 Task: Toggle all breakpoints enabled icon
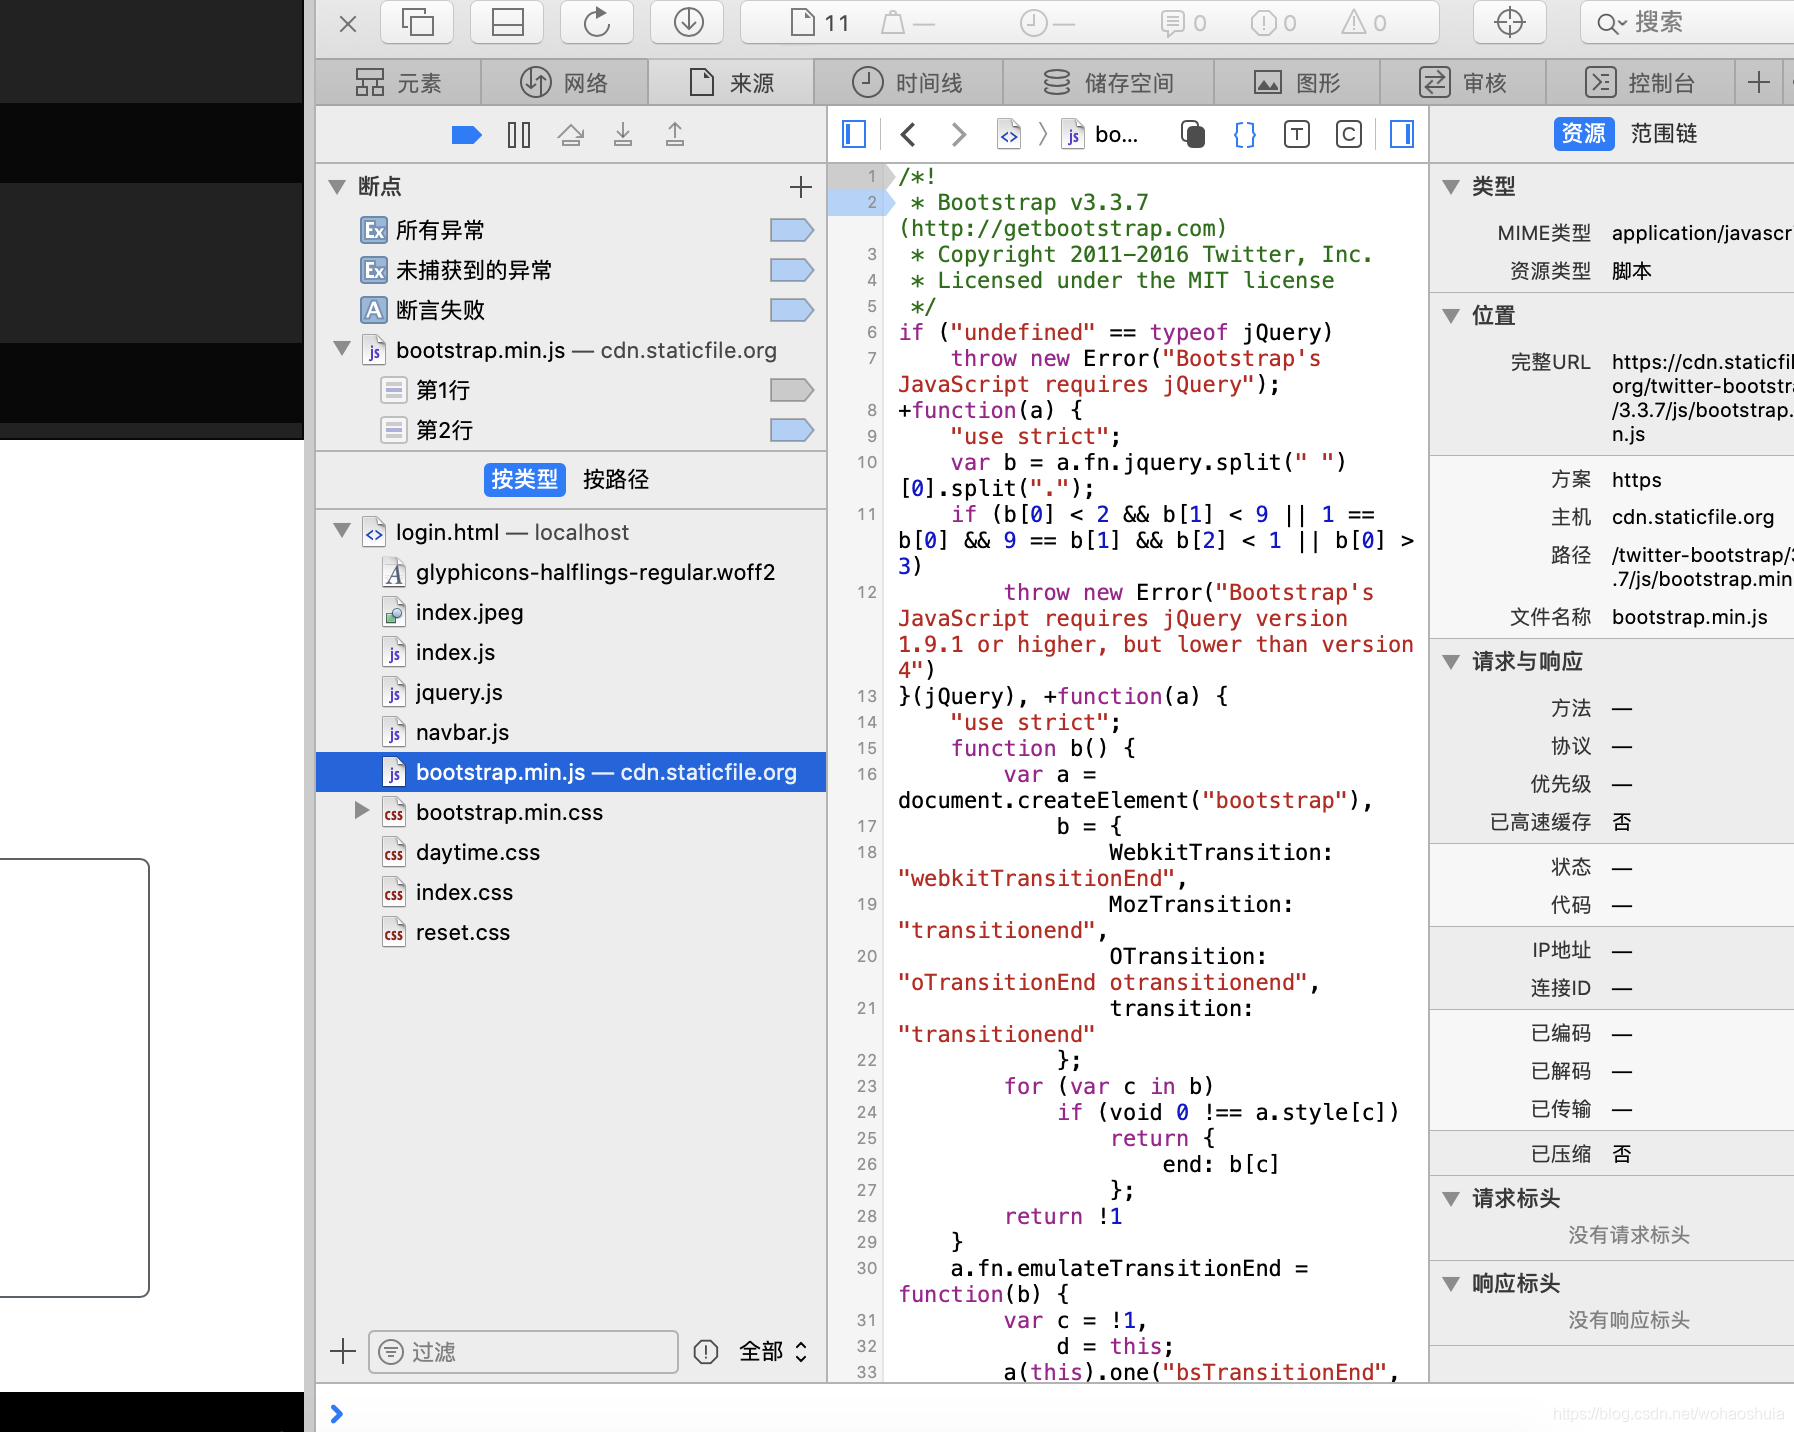466,135
